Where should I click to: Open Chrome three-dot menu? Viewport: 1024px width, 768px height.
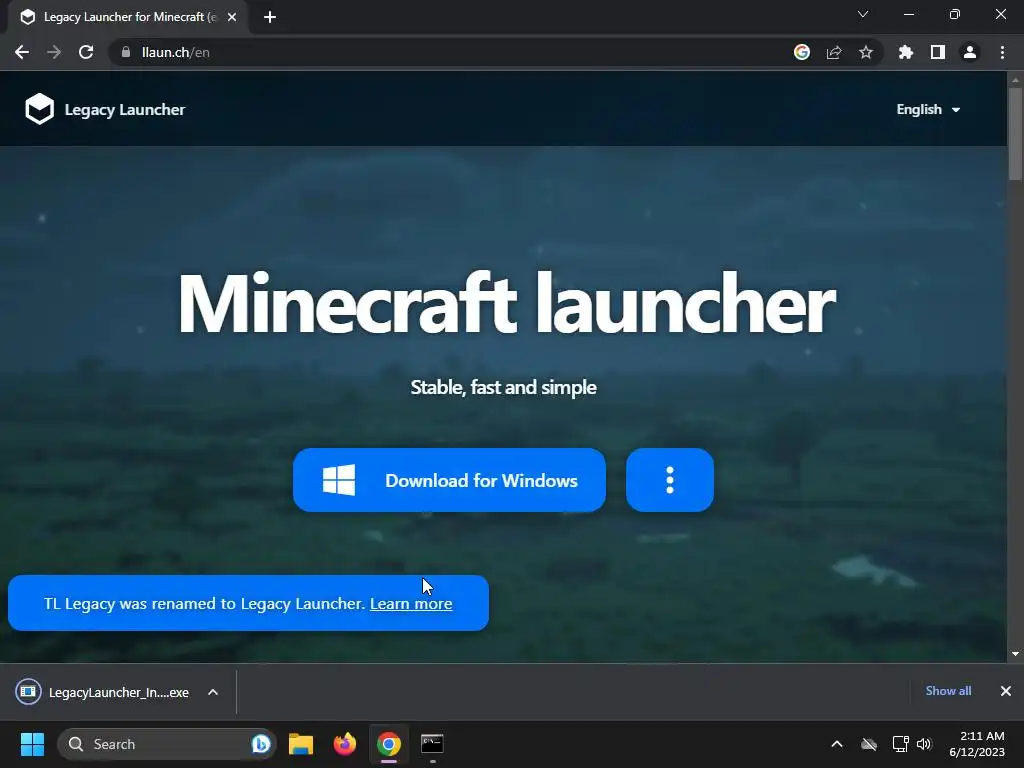[x=1002, y=52]
